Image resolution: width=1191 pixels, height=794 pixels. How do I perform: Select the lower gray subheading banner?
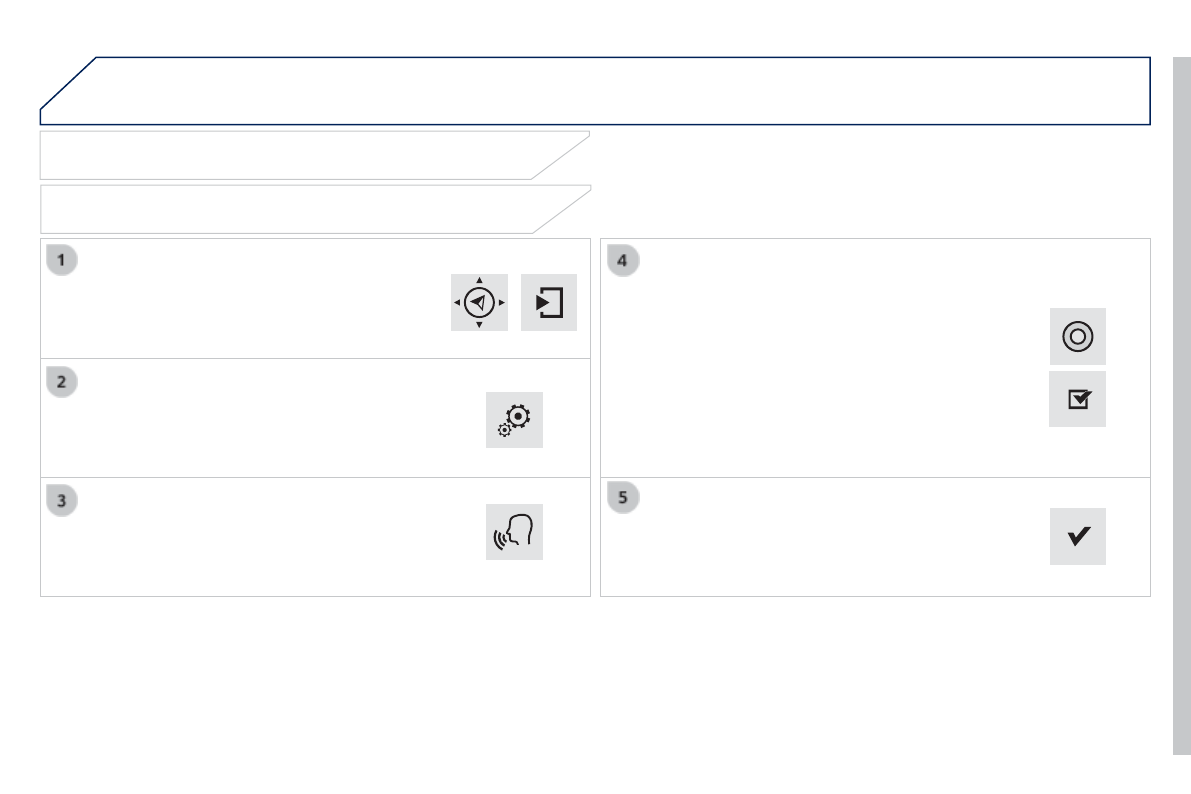point(300,209)
